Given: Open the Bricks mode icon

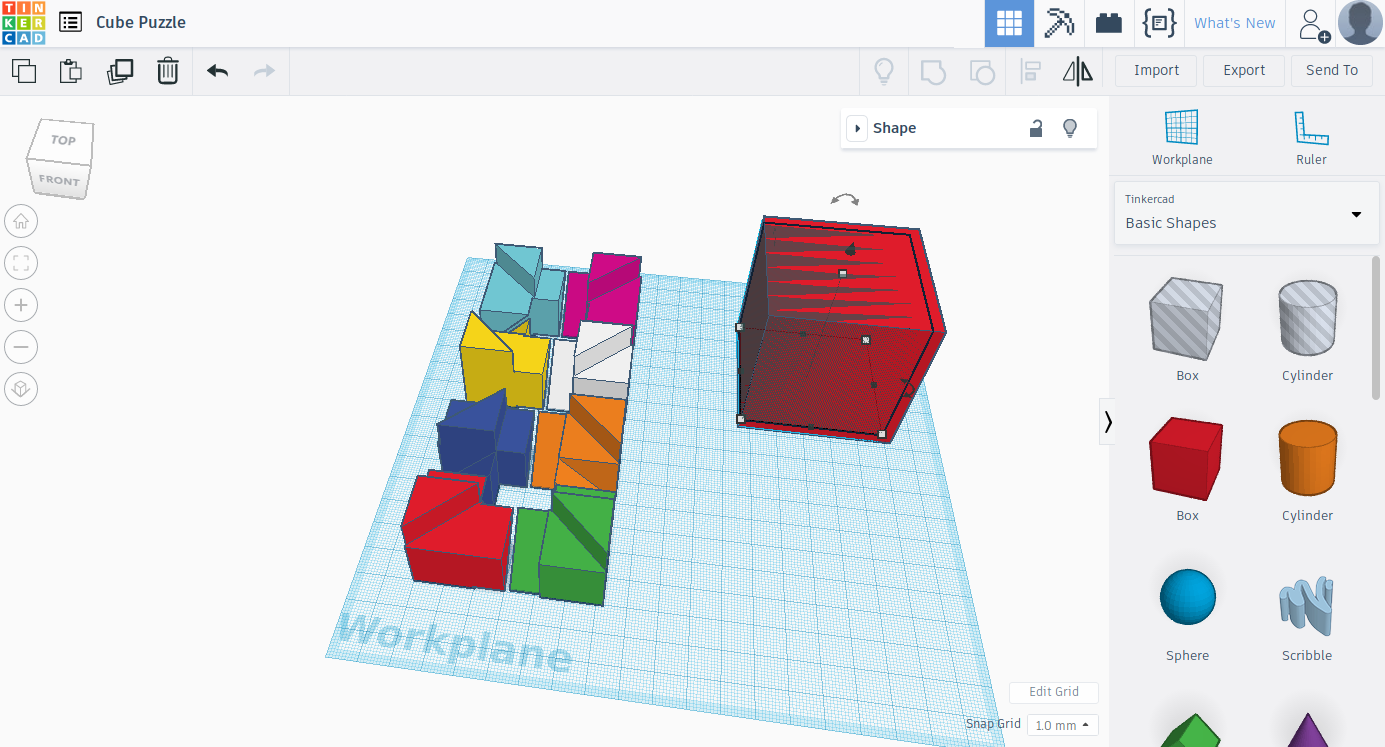Looking at the screenshot, I should pos(1109,23).
